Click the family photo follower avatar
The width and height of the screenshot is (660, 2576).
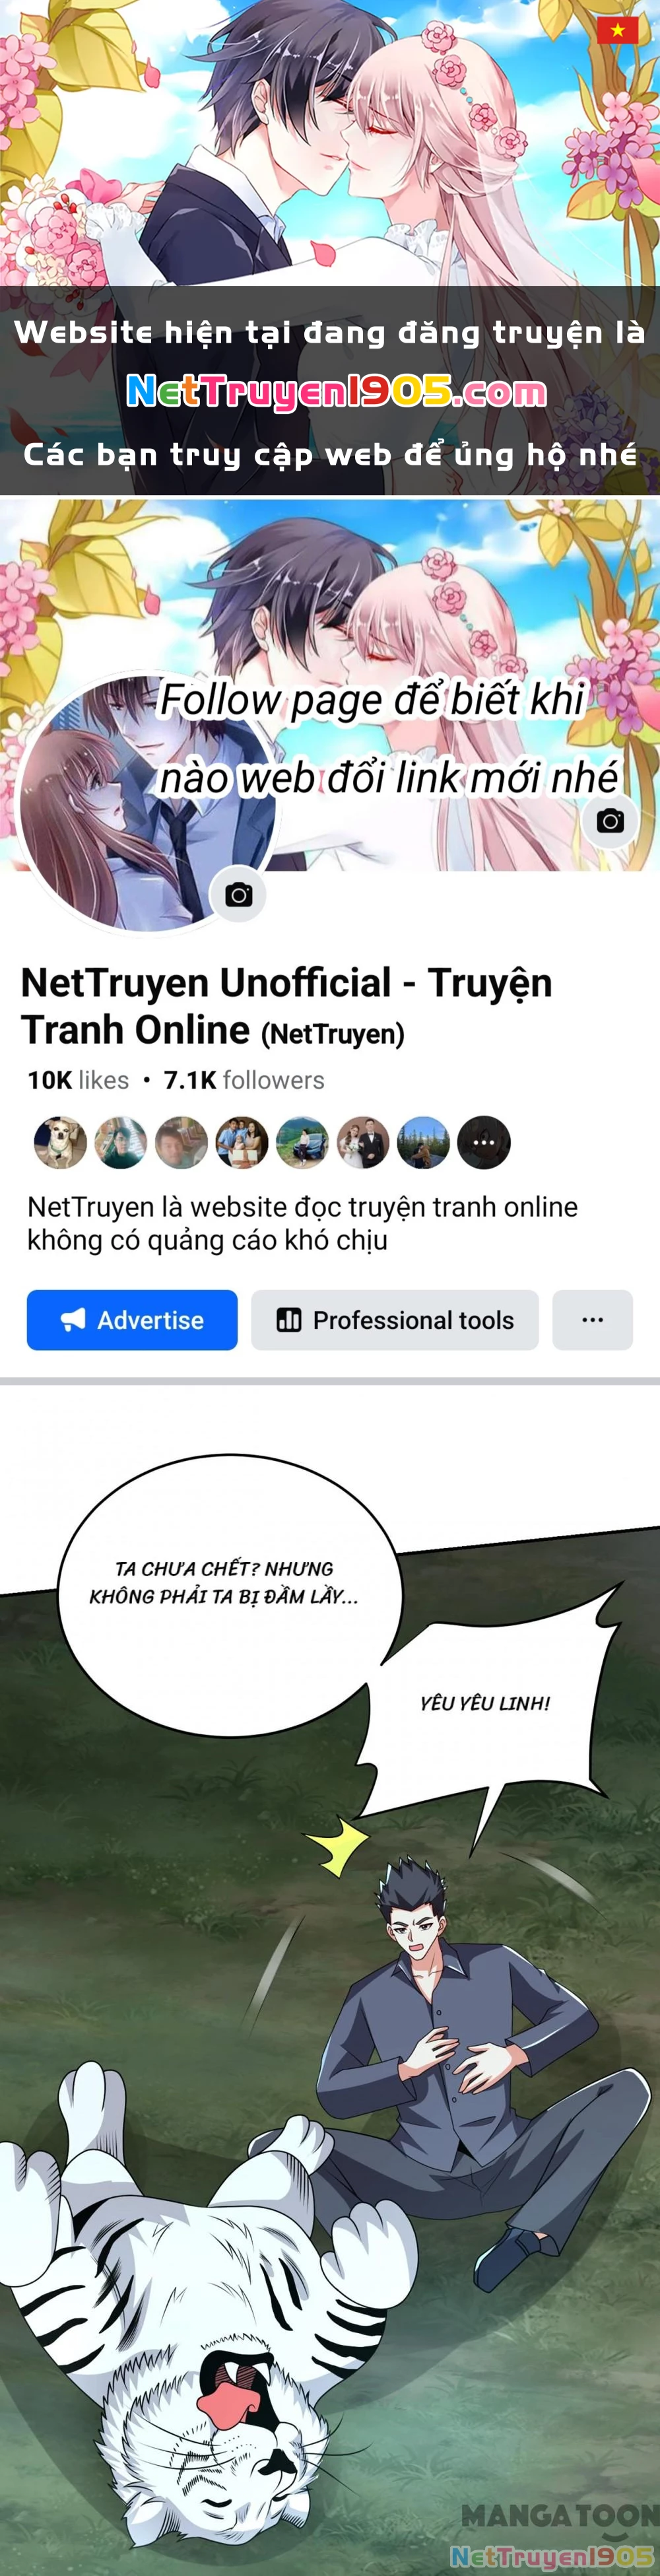242,1143
